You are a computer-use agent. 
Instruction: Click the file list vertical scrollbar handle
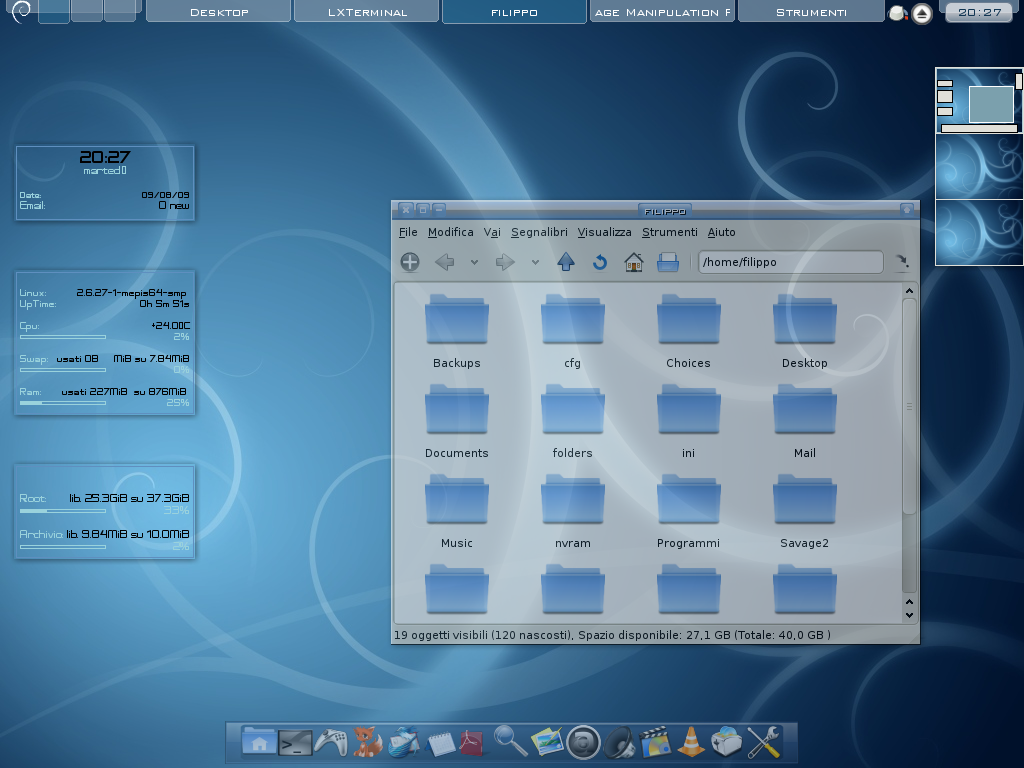pyautogui.click(x=909, y=406)
